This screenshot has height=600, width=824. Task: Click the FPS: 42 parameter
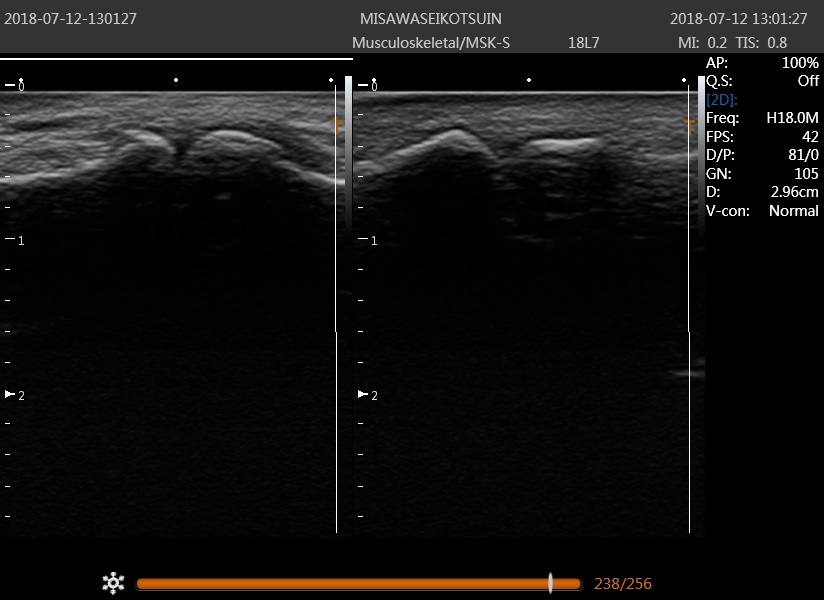pyautogui.click(x=762, y=137)
